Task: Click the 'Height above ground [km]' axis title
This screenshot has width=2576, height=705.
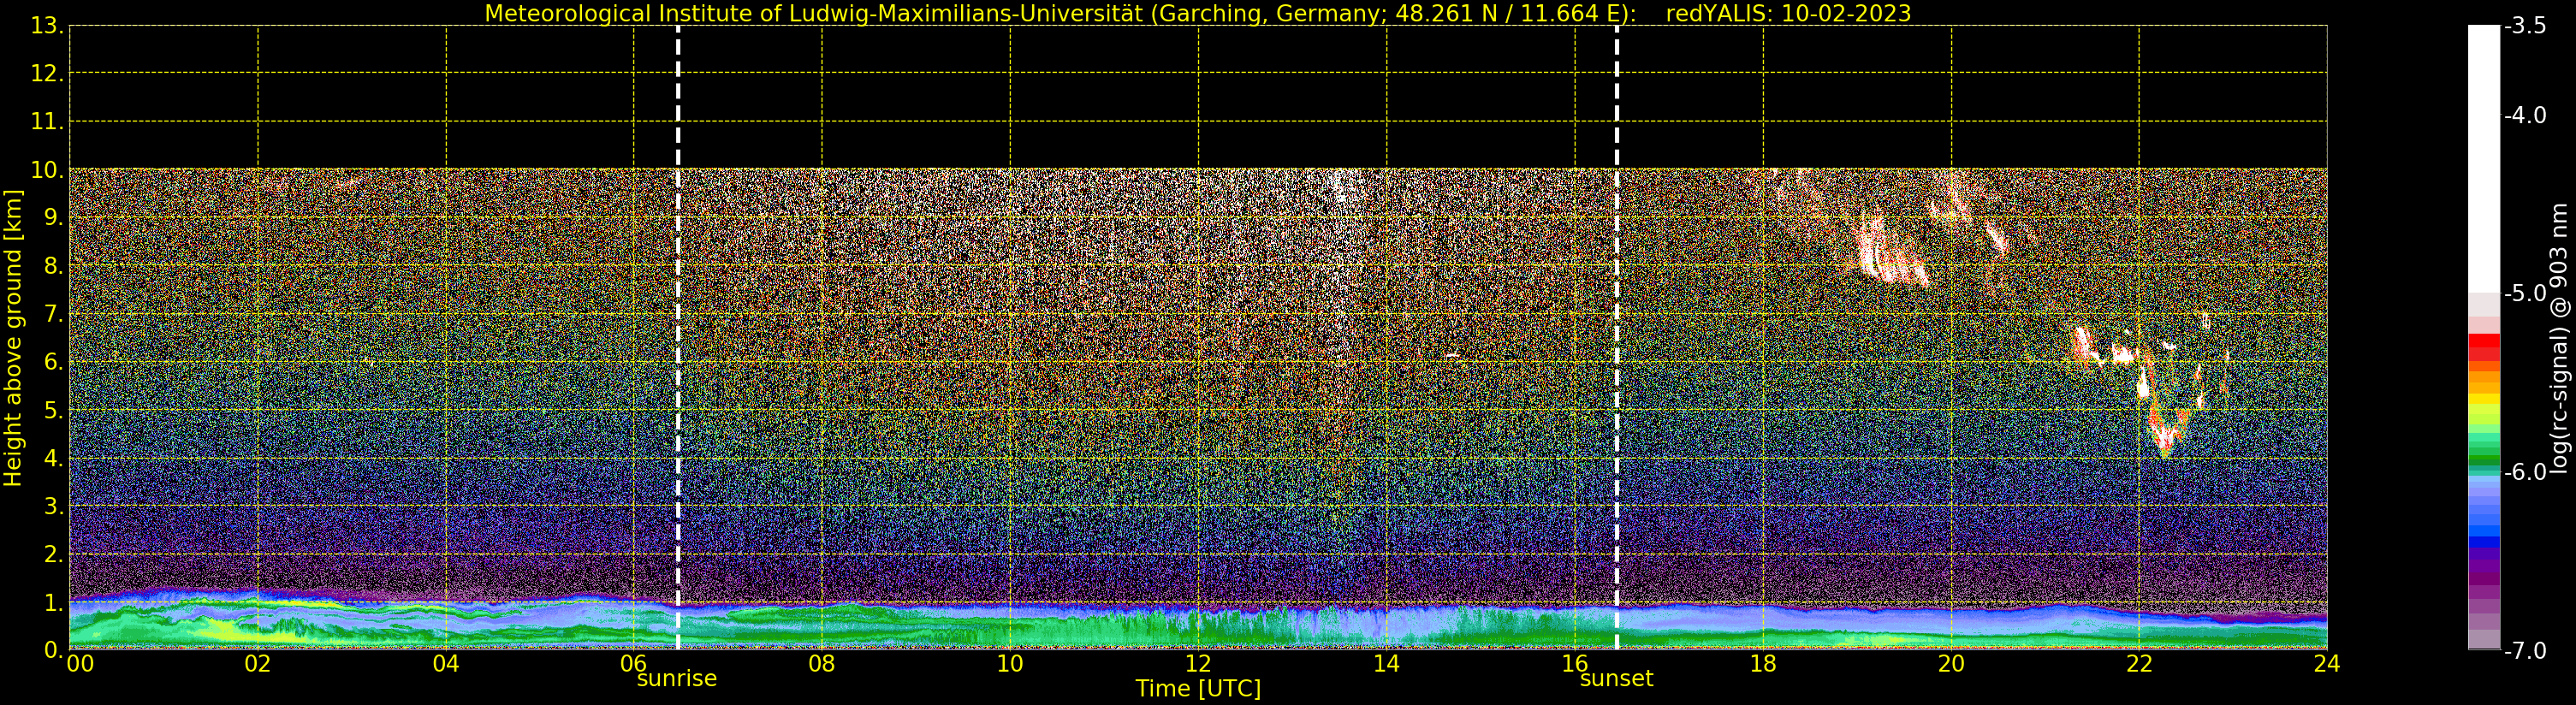Action: (x=13, y=338)
